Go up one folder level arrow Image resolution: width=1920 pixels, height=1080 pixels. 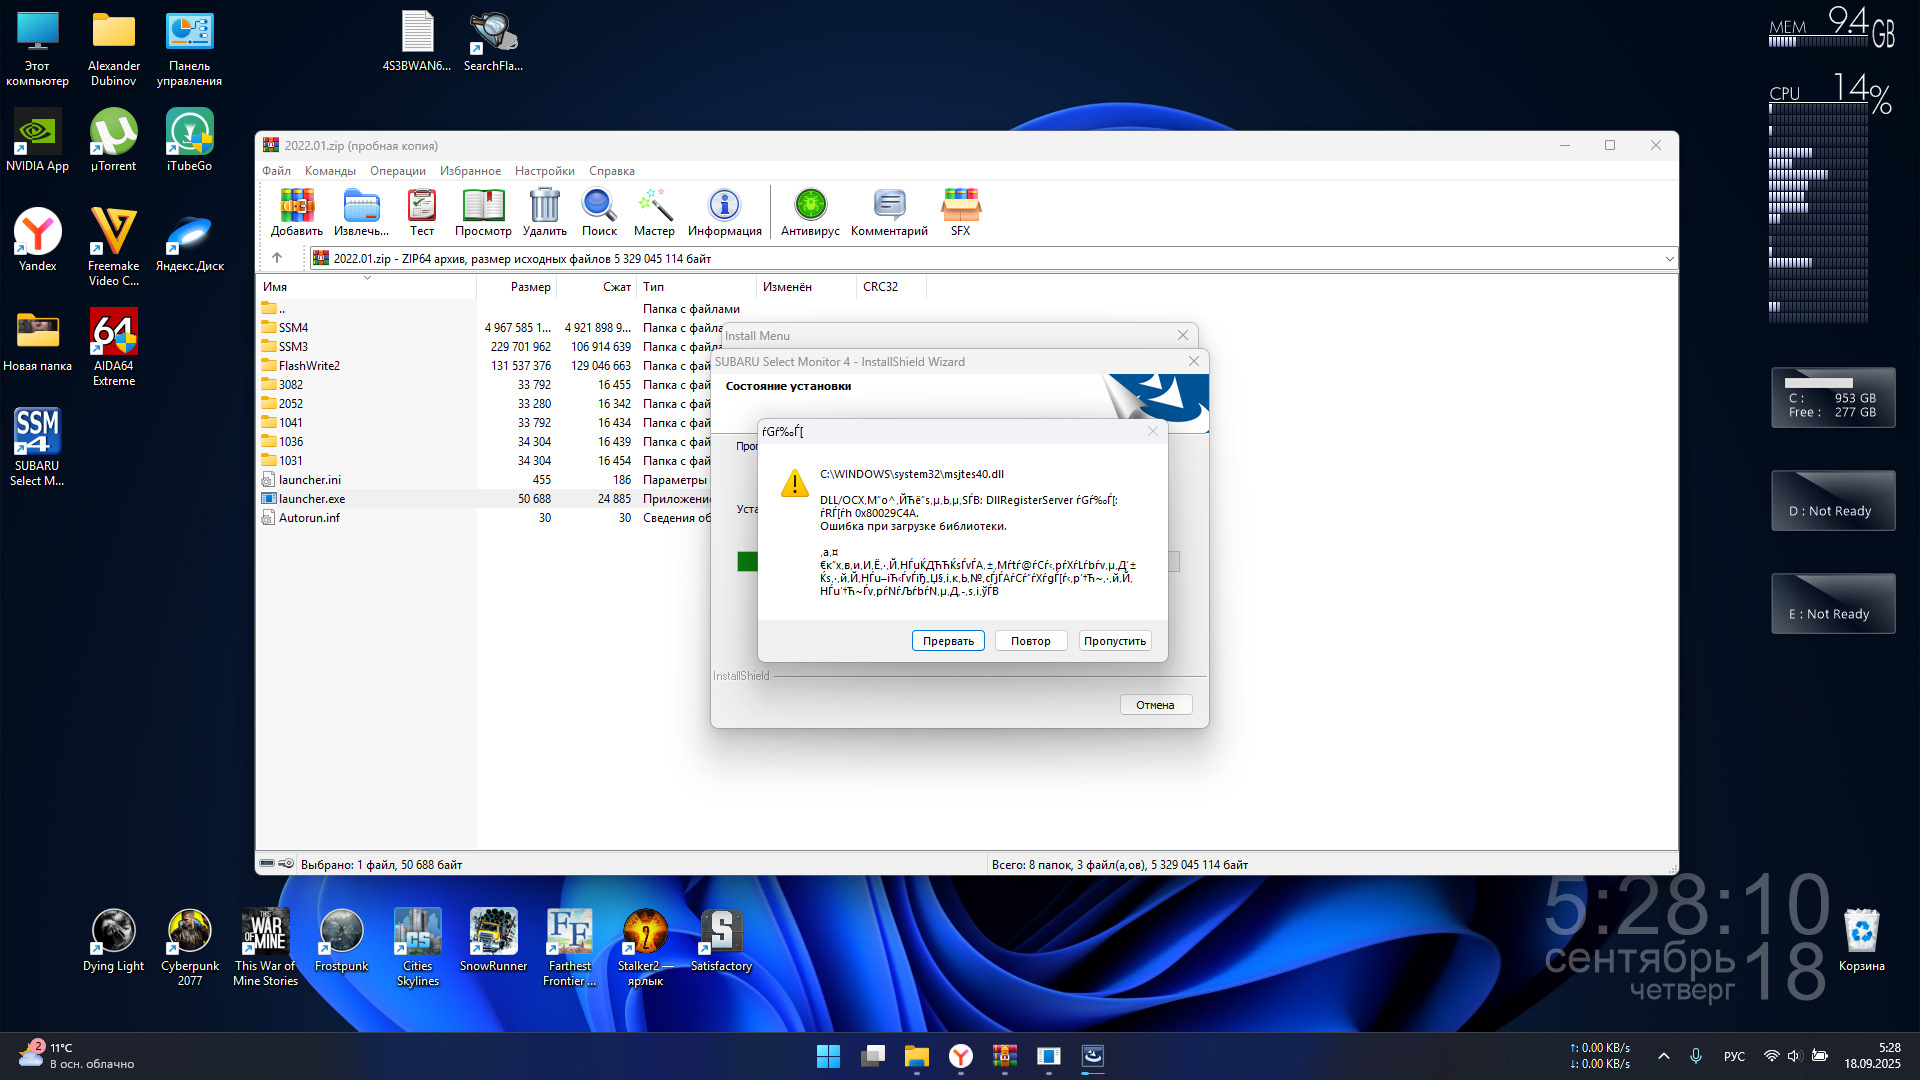pyautogui.click(x=277, y=258)
